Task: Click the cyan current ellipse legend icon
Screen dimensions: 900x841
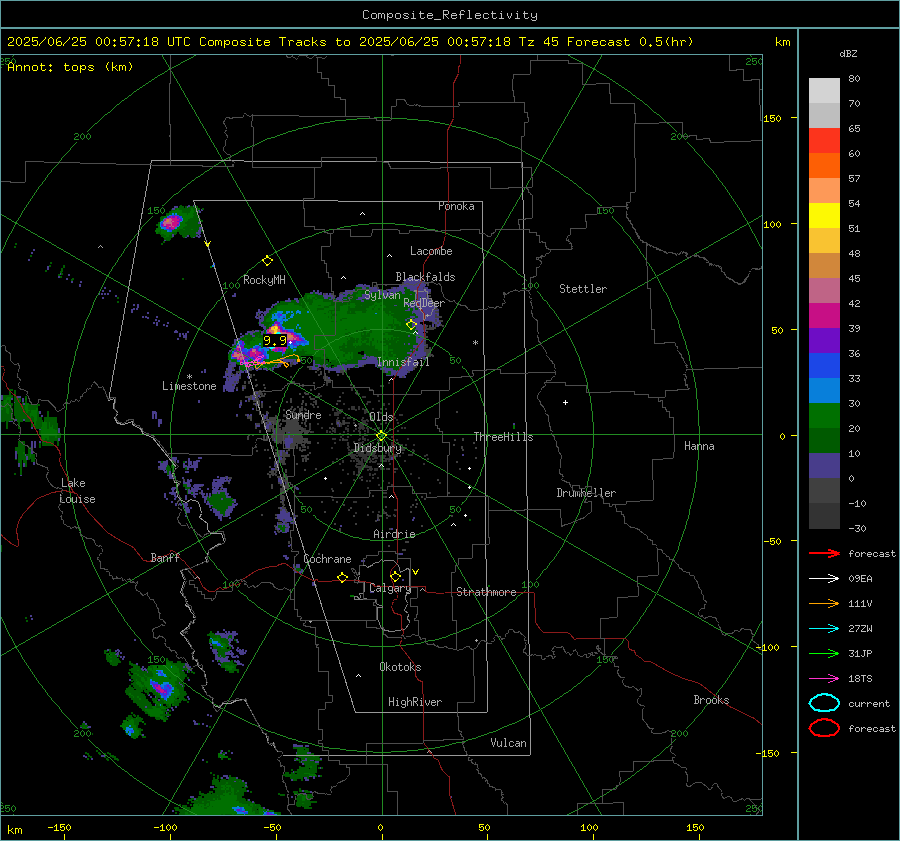Action: (x=824, y=703)
